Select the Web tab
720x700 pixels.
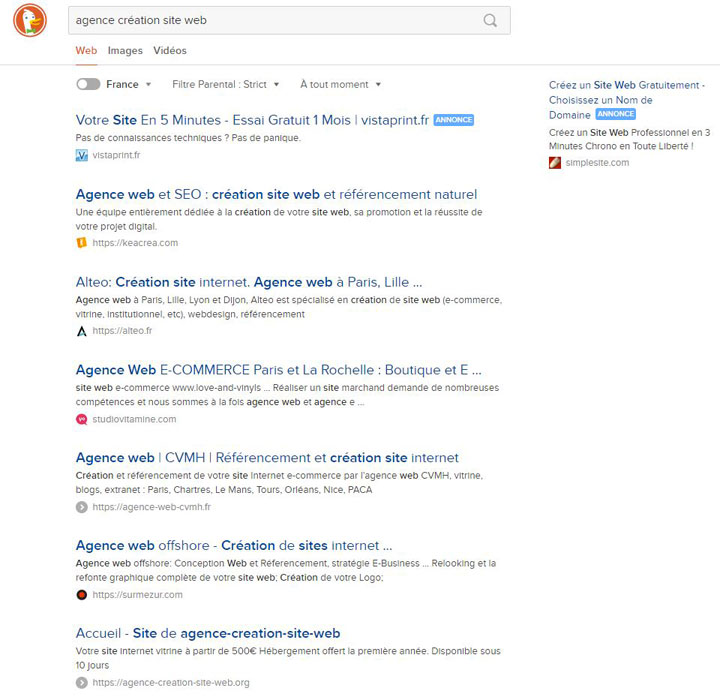click(x=86, y=51)
